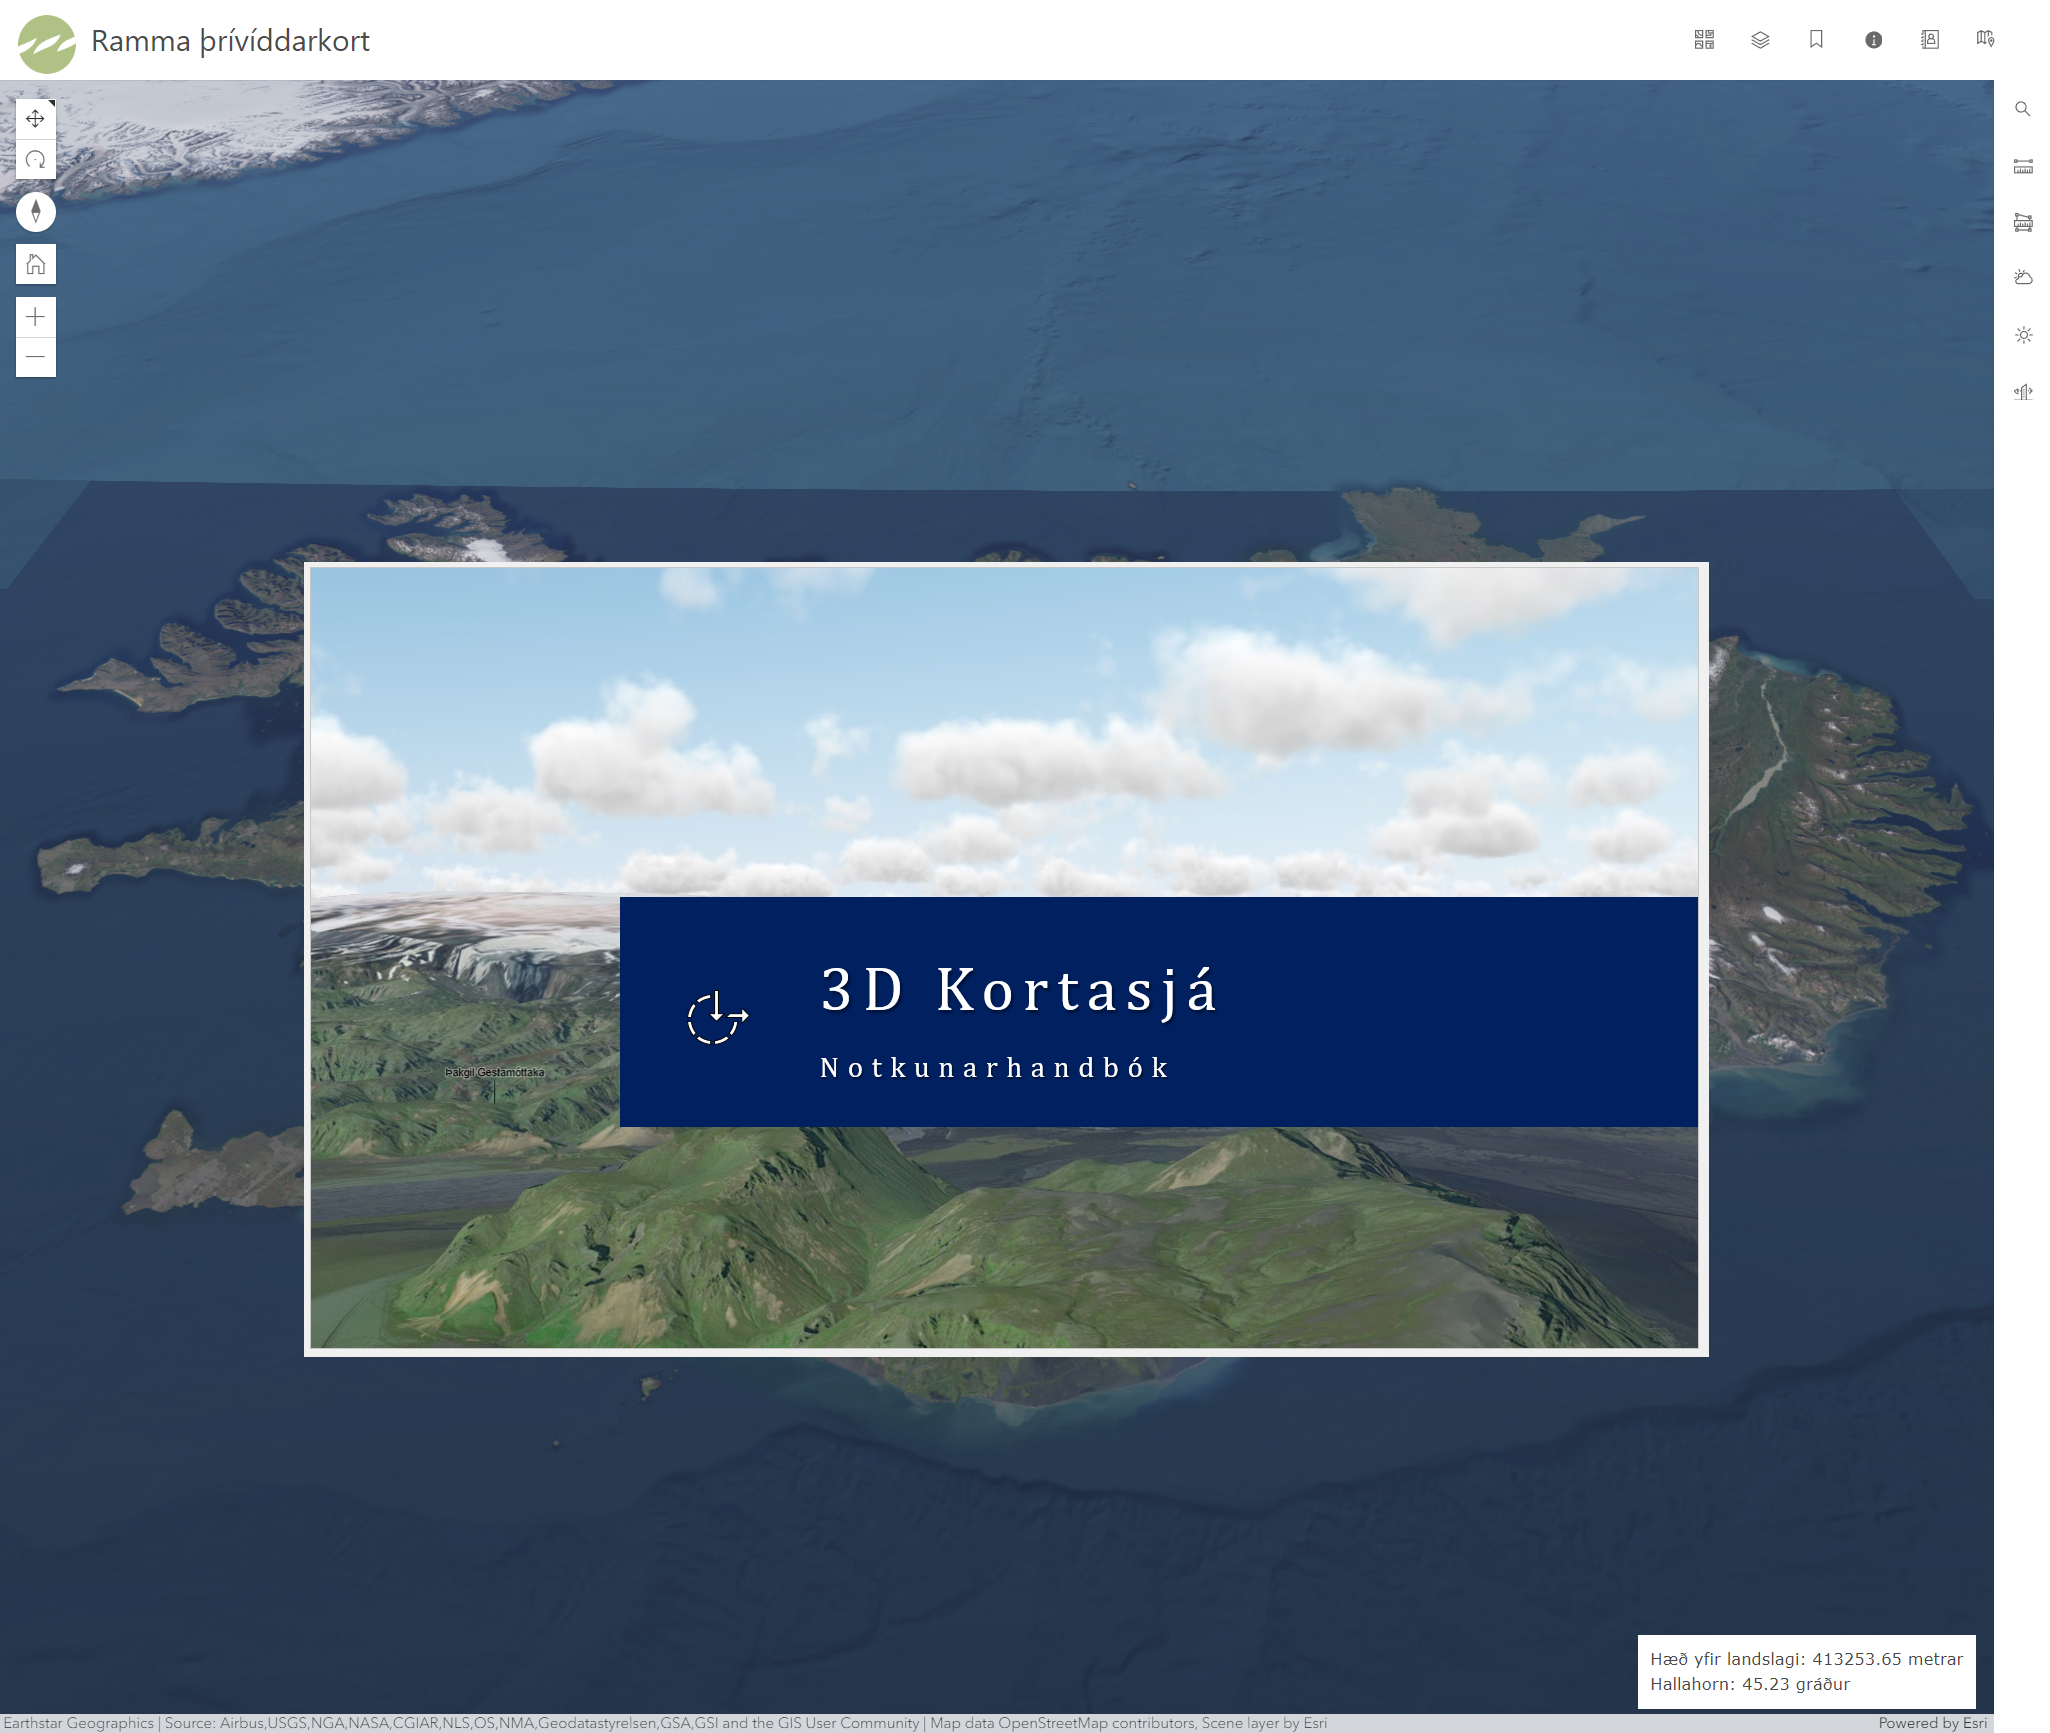This screenshot has height=1733, width=2050.
Task: Select the line measurement ruler tool
Action: (x=2023, y=166)
